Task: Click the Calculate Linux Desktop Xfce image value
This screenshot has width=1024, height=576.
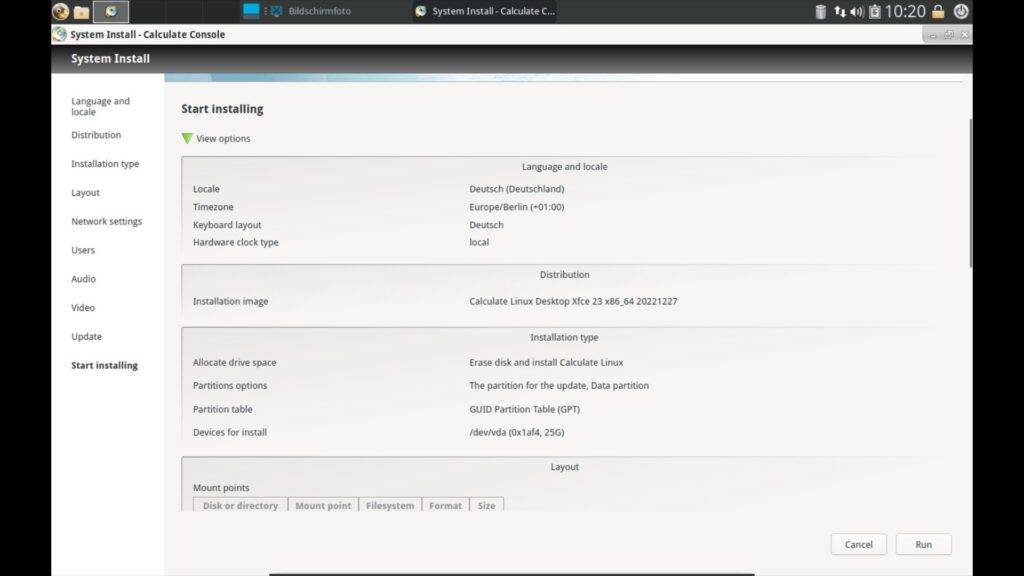Action: coord(573,301)
